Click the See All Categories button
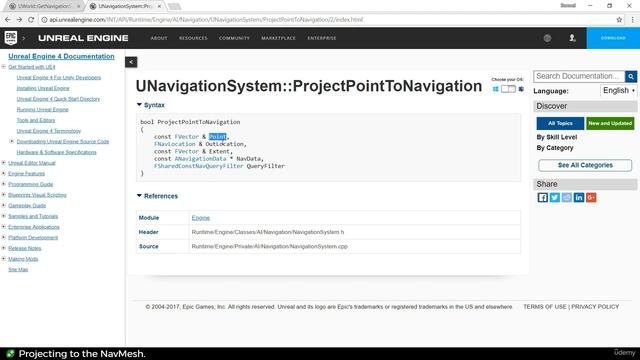The image size is (640, 360). tap(585, 165)
